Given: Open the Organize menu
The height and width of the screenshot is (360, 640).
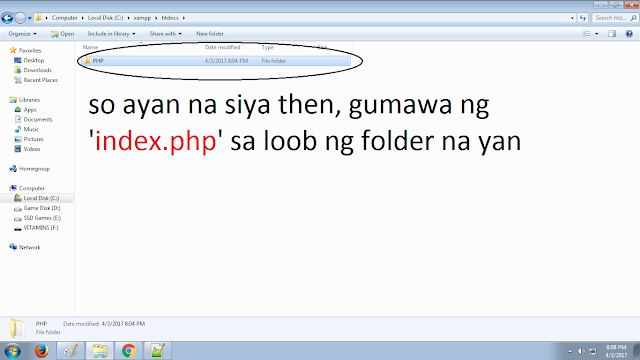Looking at the screenshot, I should pos(22,34).
